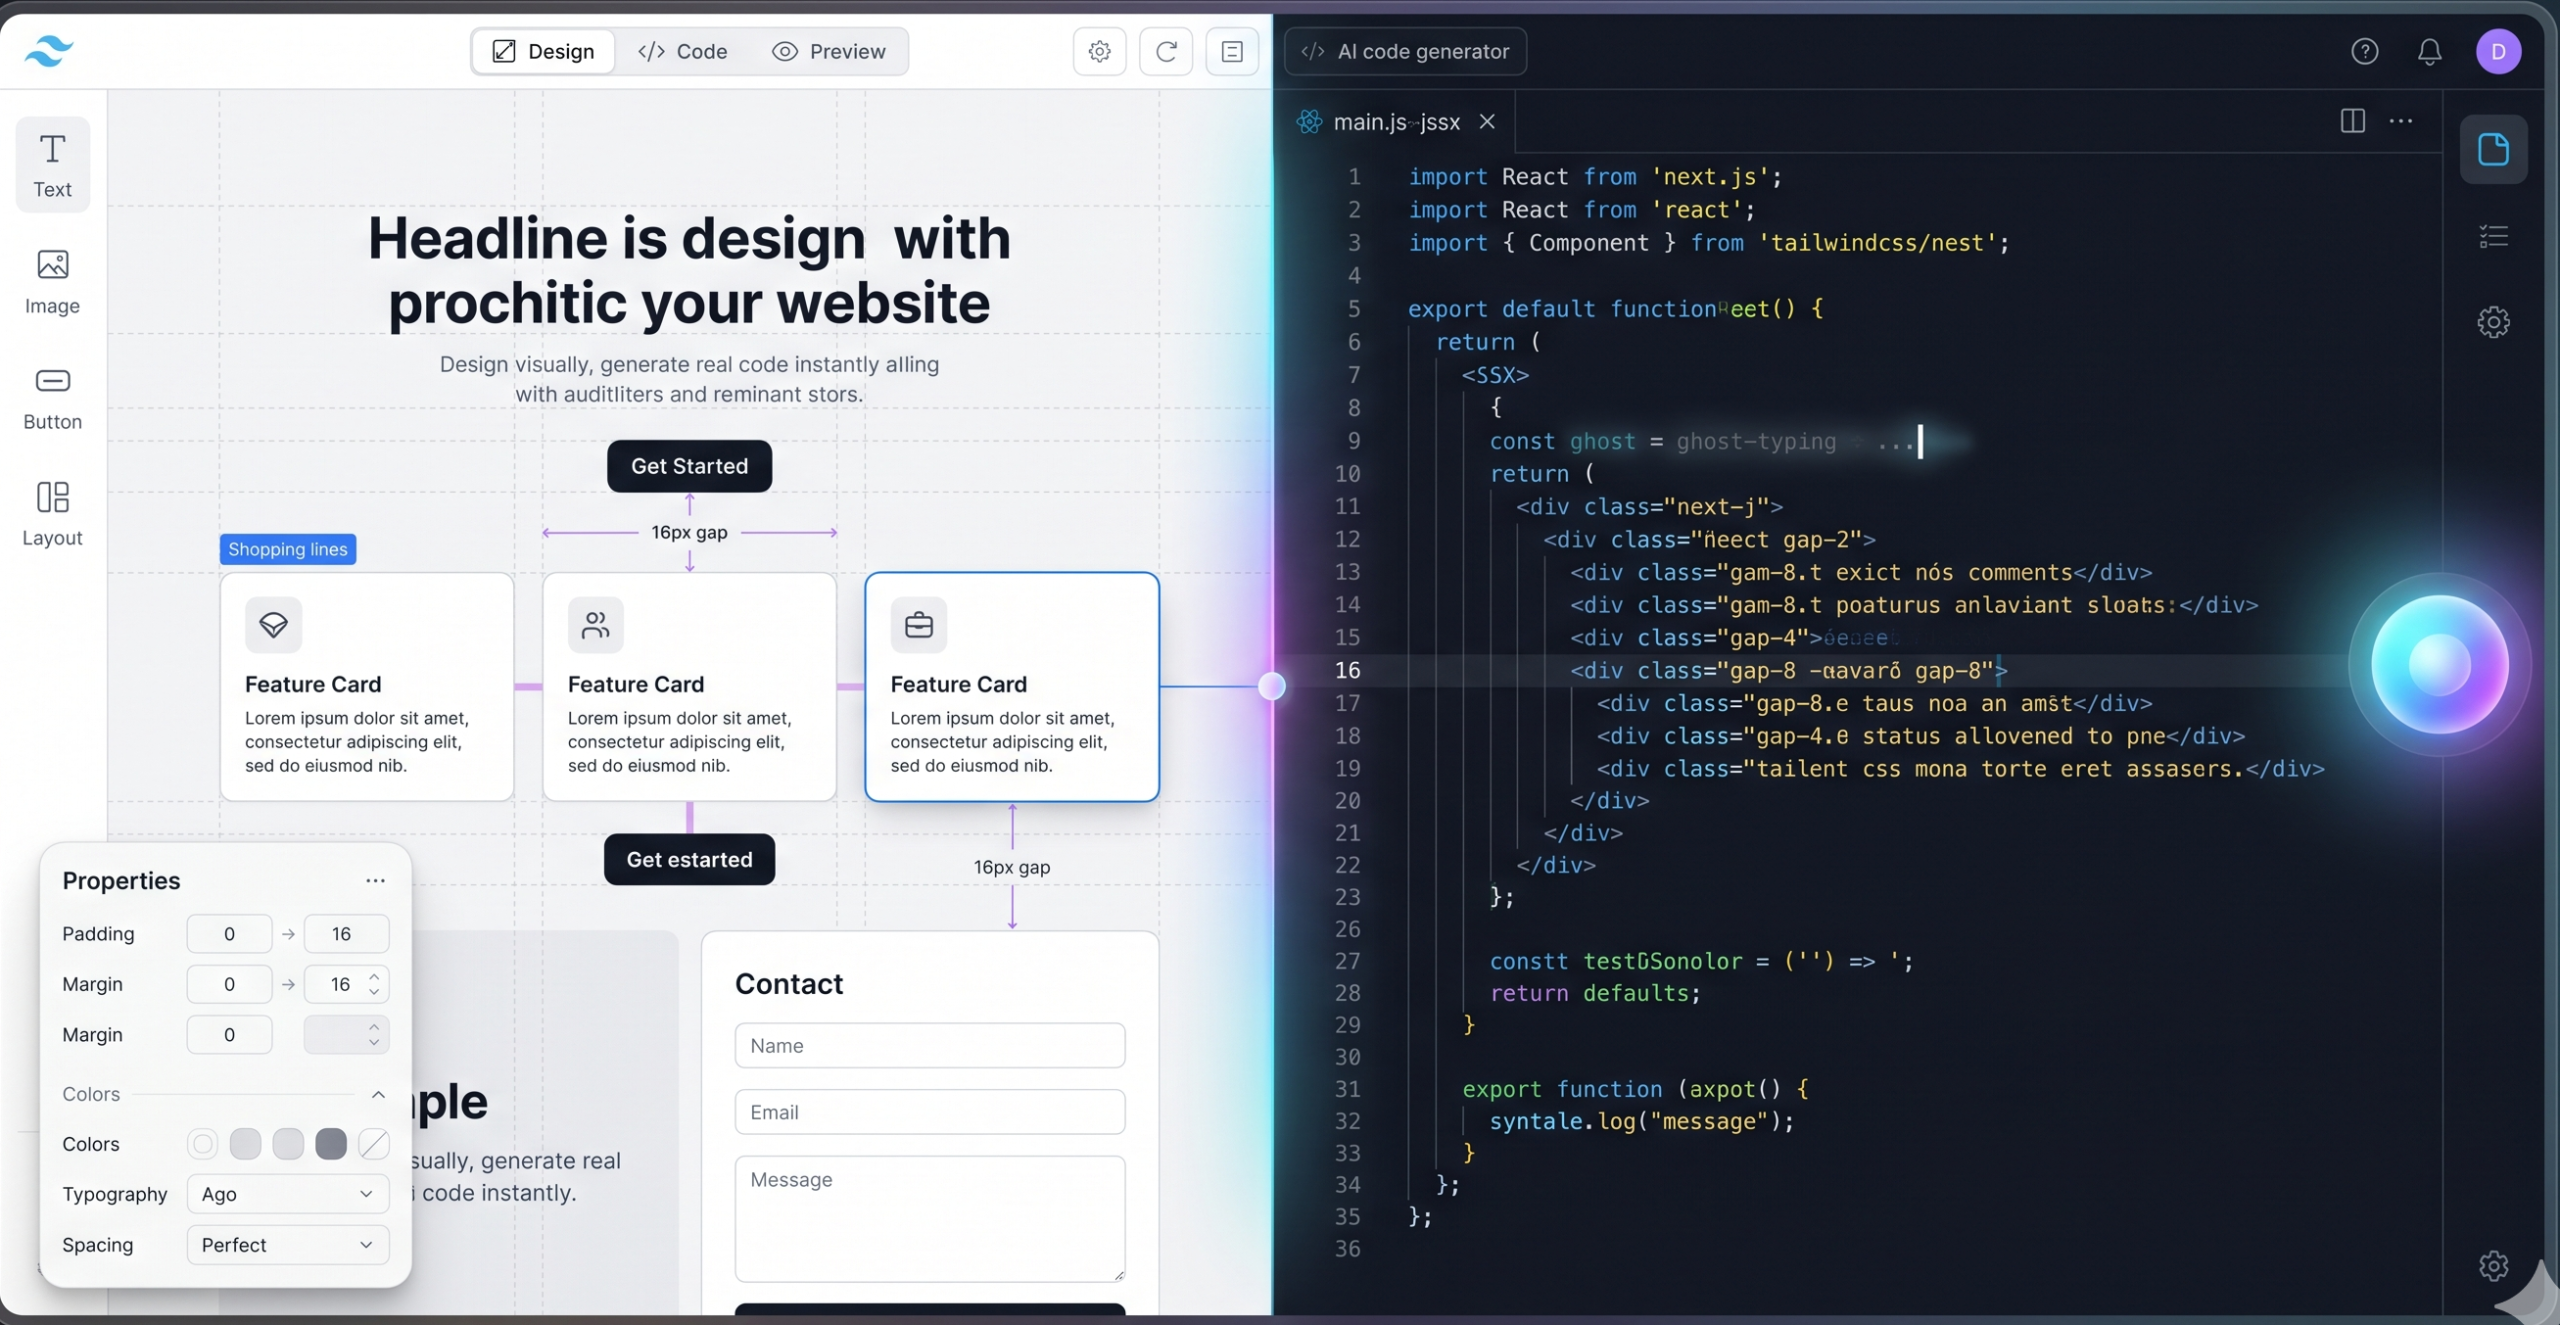The image size is (2560, 1325).
Task: Click the help question mark icon
Action: [x=2364, y=51]
